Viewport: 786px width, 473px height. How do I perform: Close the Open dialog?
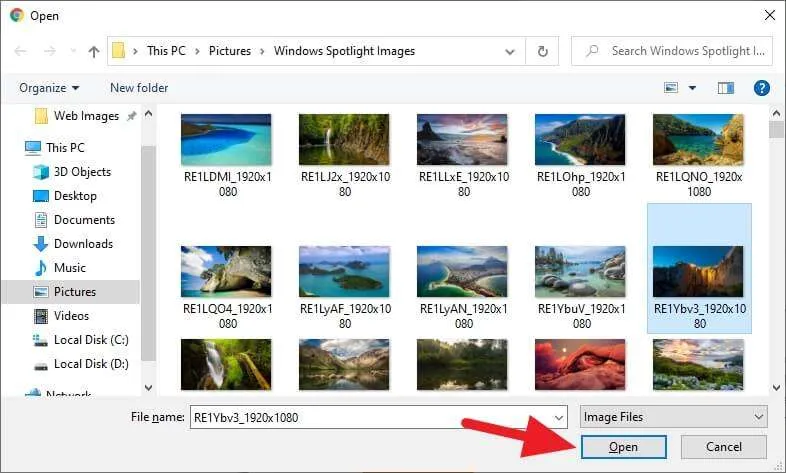click(770, 16)
